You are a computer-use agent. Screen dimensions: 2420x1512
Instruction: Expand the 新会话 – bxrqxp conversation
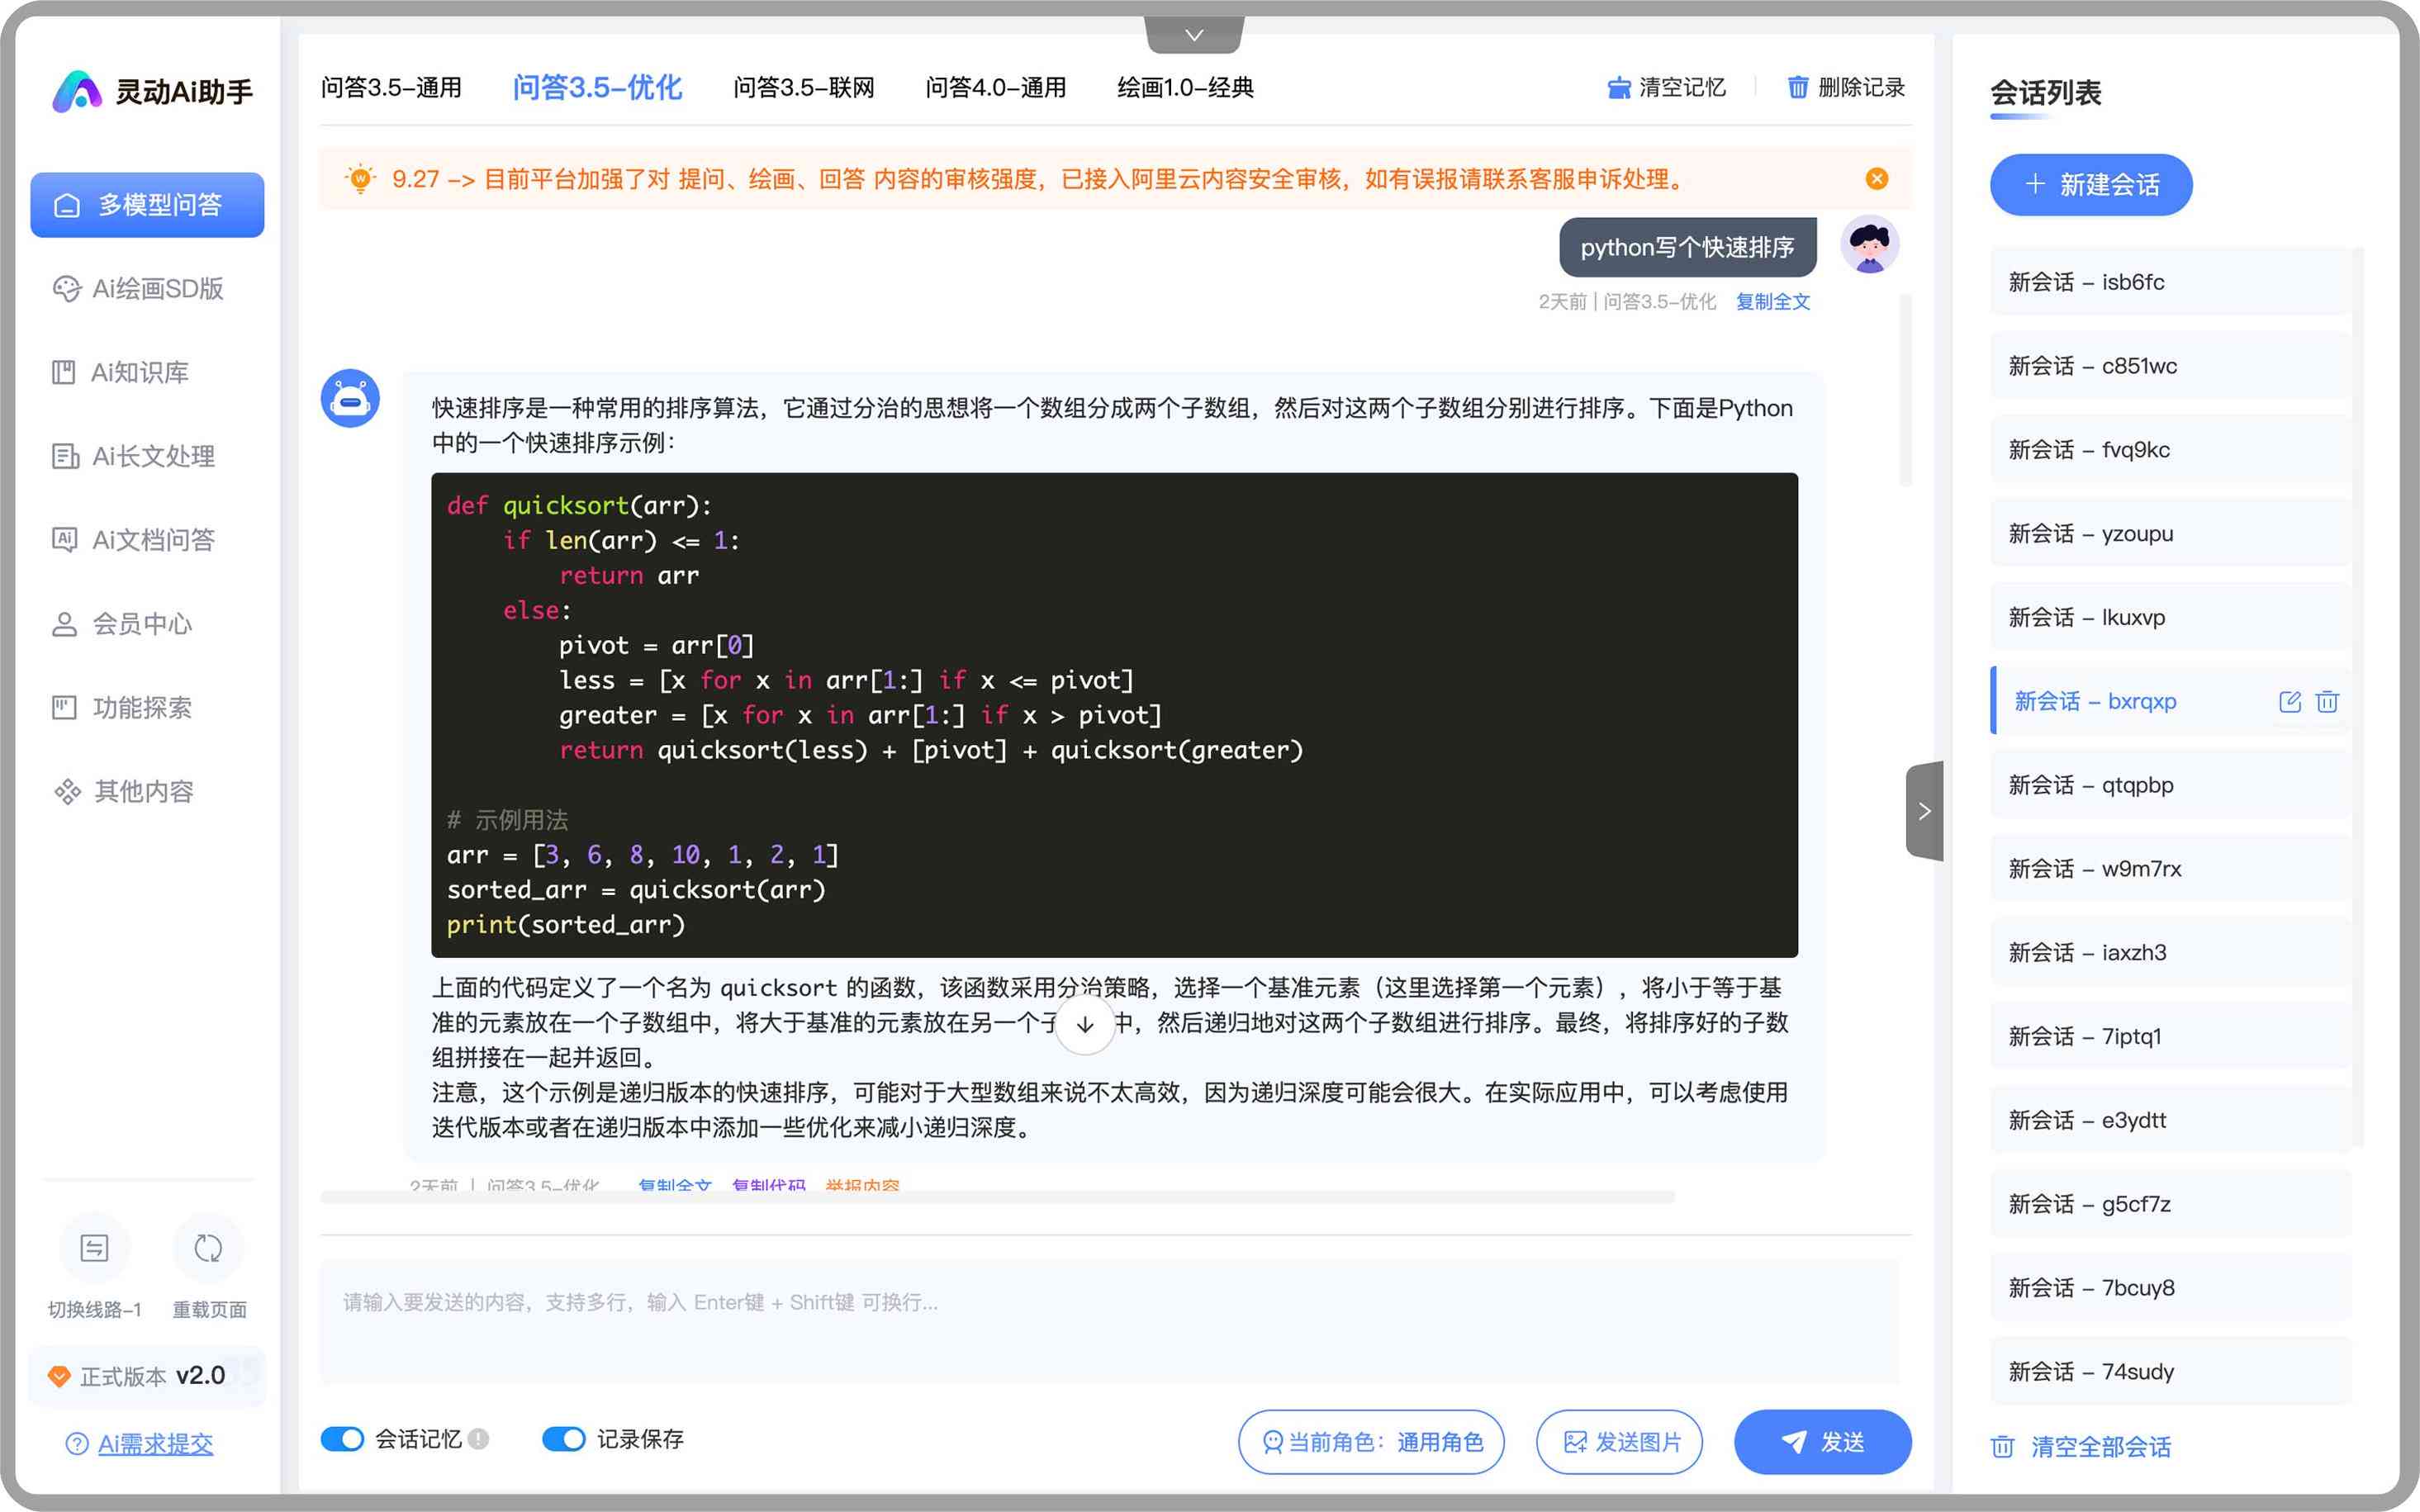[x=2098, y=700]
